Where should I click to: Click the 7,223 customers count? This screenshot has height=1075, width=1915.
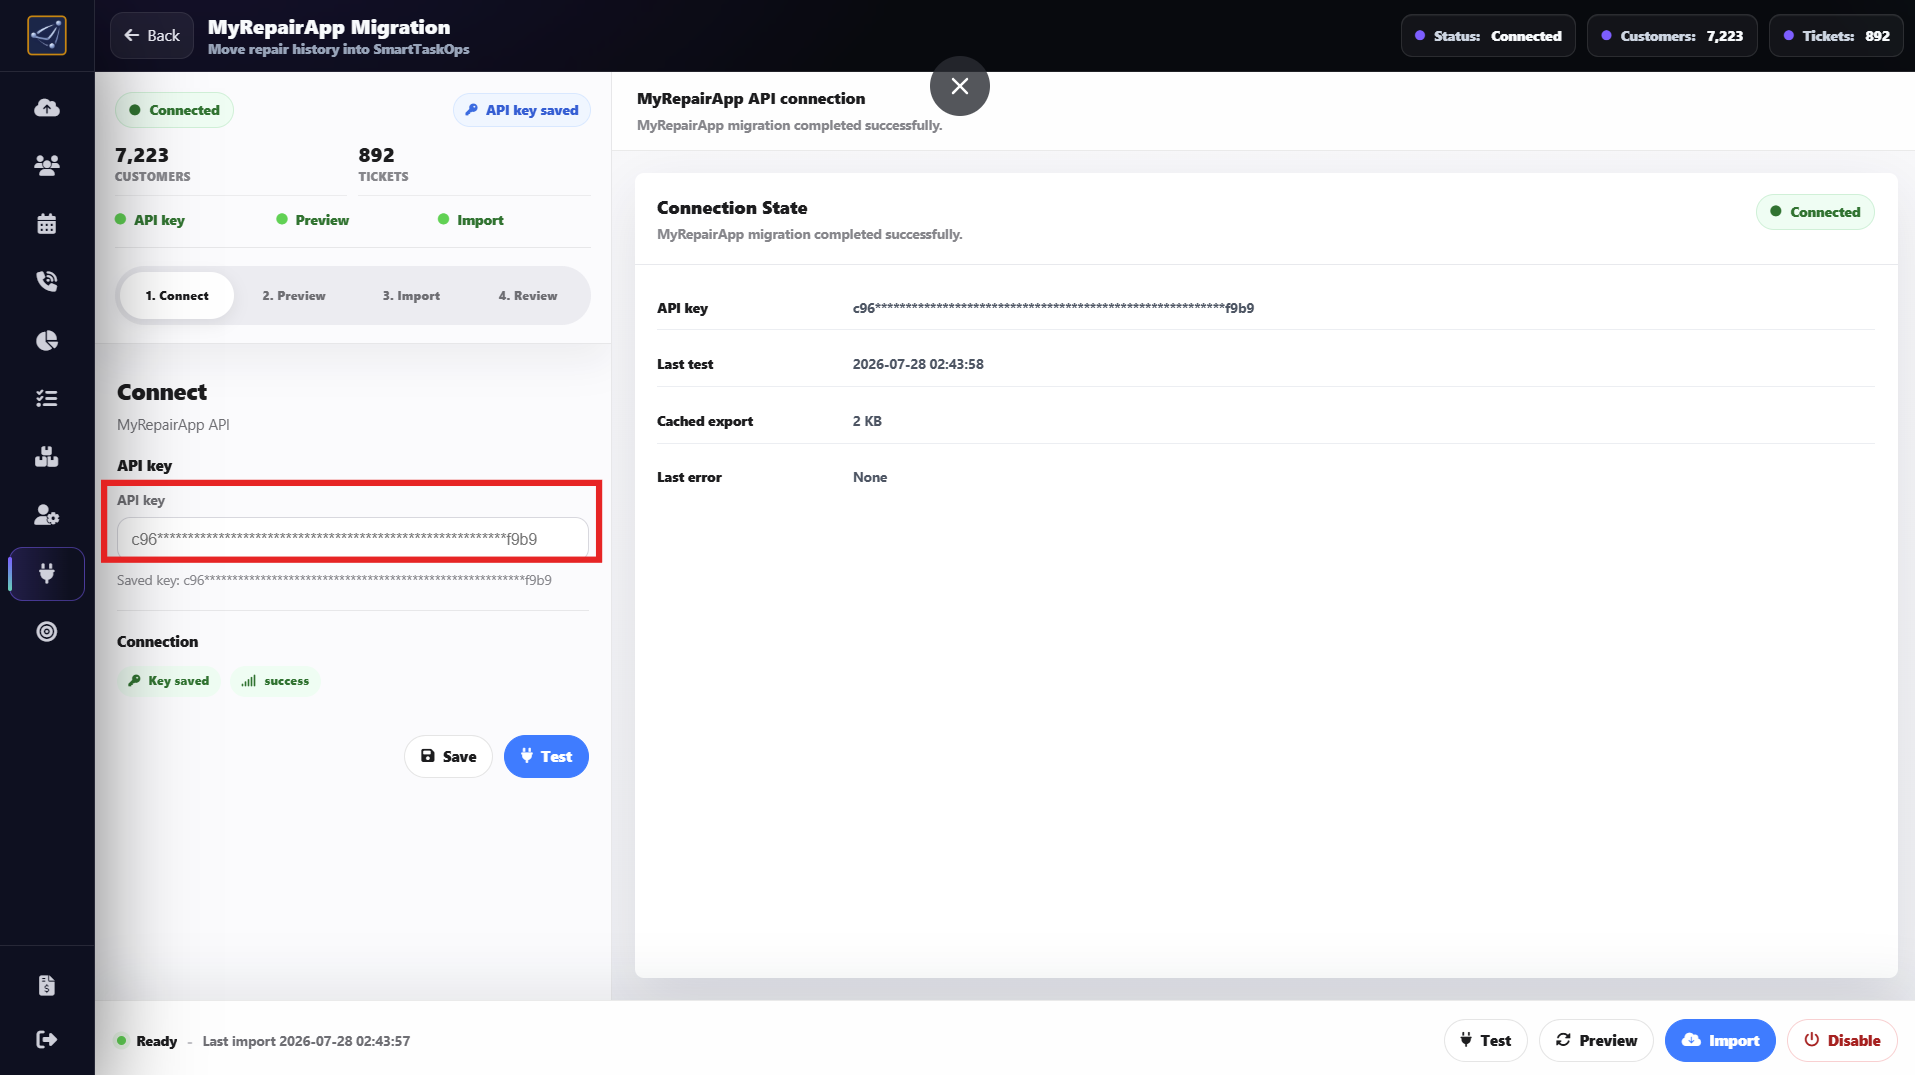[142, 155]
